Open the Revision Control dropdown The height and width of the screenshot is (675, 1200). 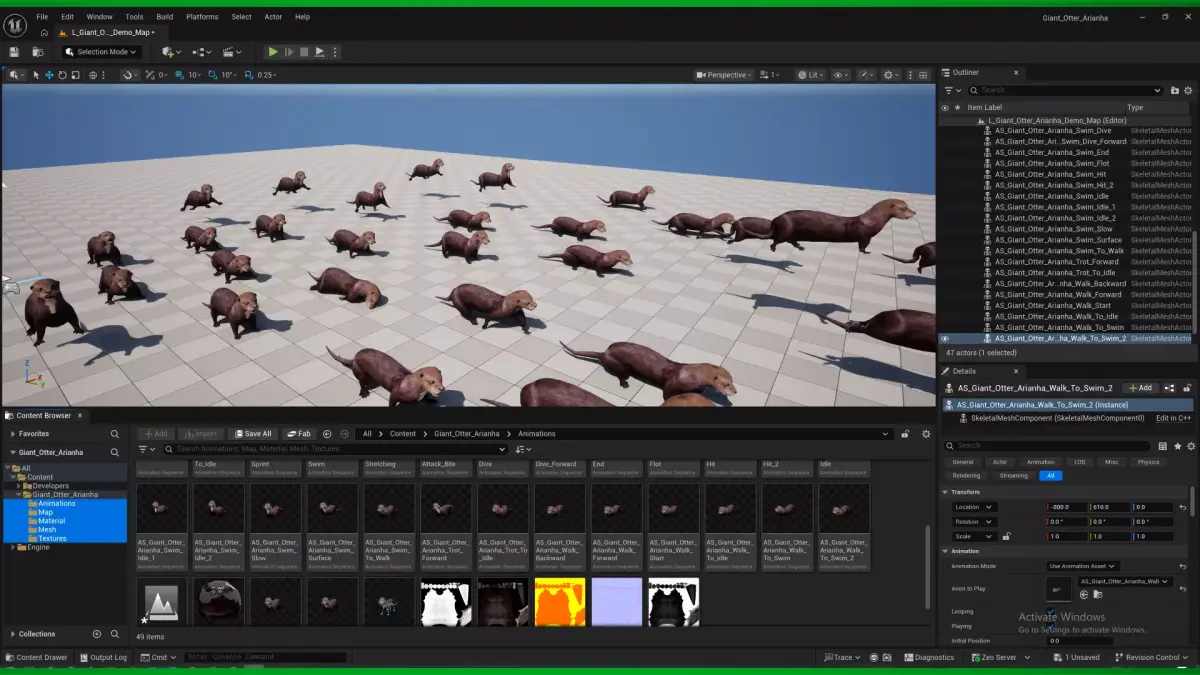coord(1152,657)
